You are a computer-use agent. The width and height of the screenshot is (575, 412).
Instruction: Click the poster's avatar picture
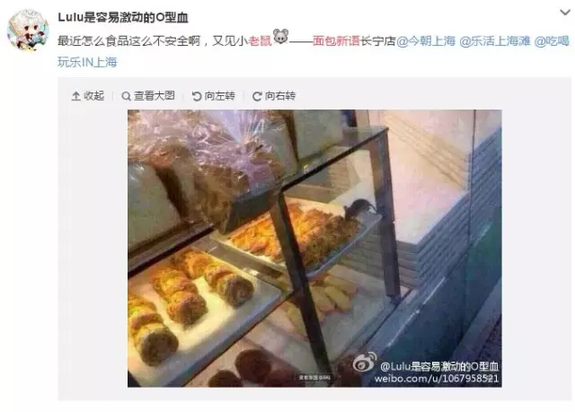tap(28, 30)
